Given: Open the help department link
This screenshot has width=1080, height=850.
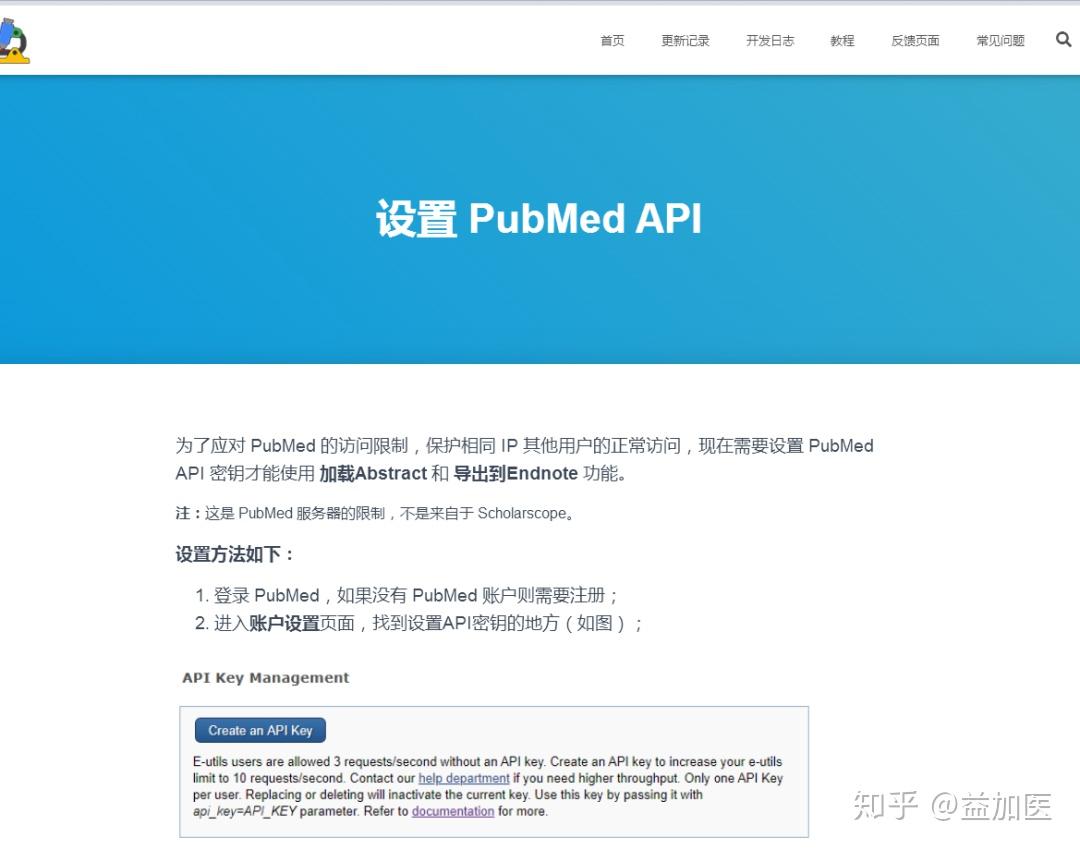Looking at the screenshot, I should click(x=462, y=778).
